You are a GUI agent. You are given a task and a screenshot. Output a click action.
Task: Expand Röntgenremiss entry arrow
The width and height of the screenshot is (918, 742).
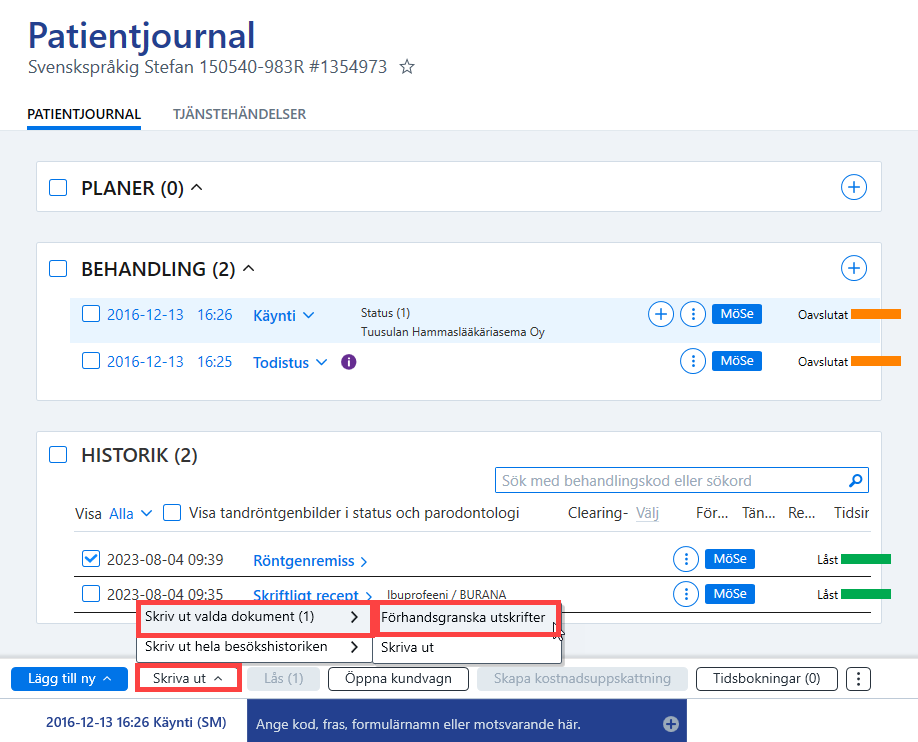pyautogui.click(x=364, y=562)
